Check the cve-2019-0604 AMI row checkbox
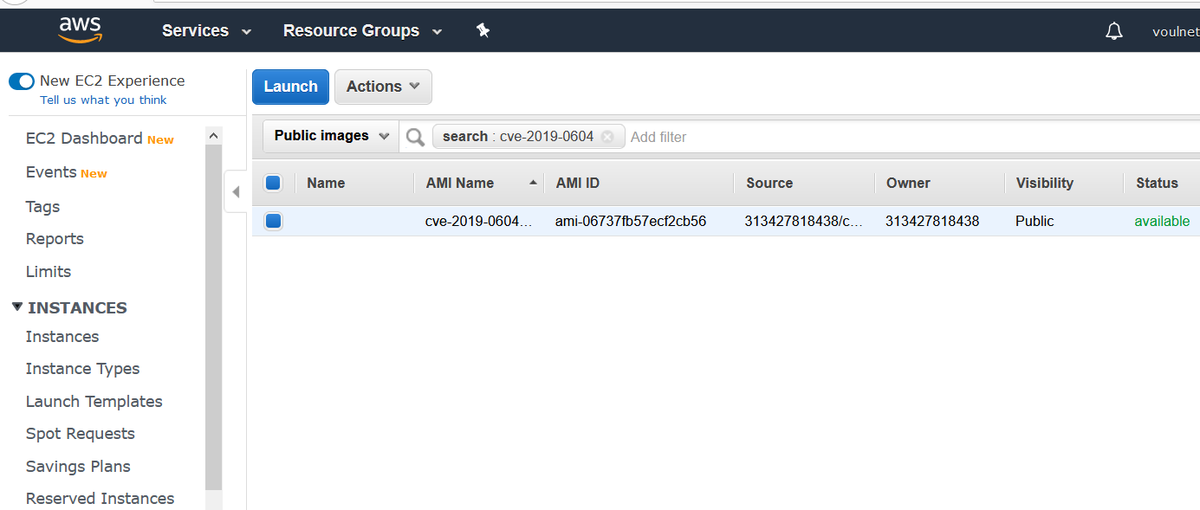Viewport: 1200px width, 510px height. [273, 221]
